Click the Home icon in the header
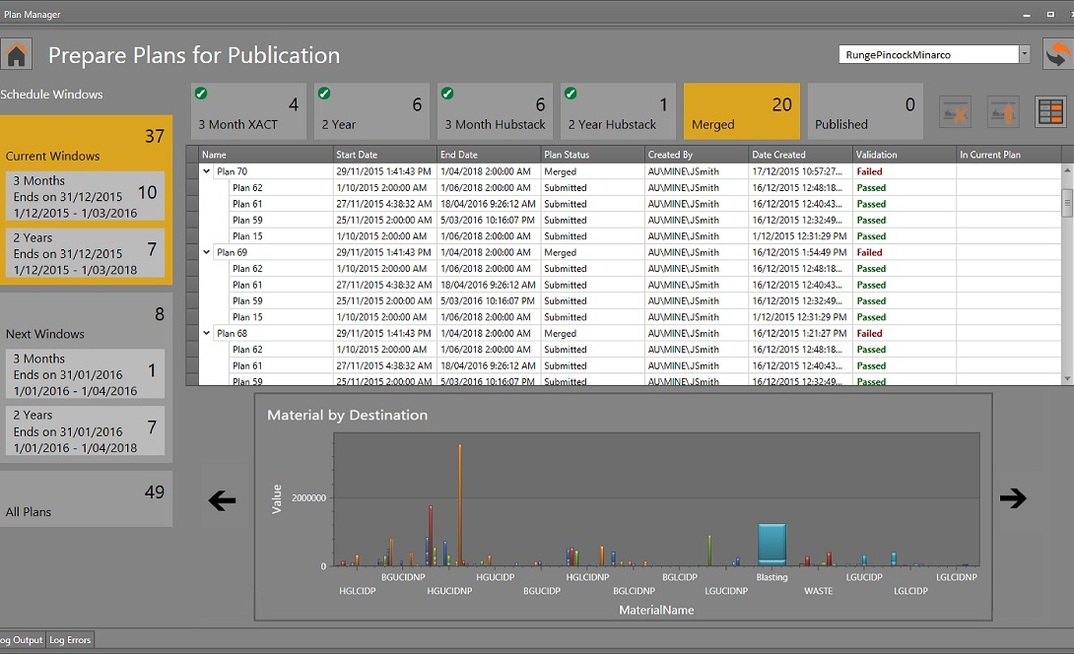The height and width of the screenshot is (654, 1074). pos(17,54)
